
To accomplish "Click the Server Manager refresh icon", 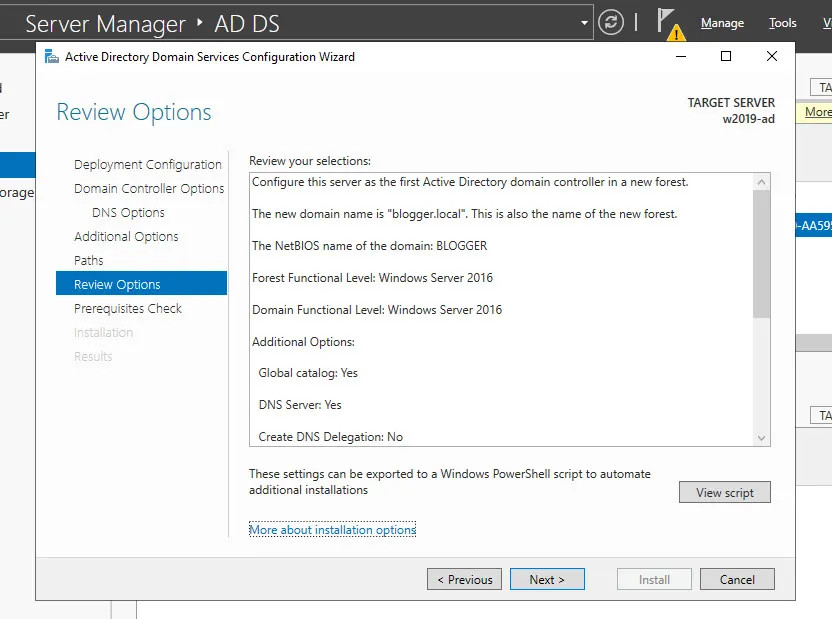I will [610, 23].
